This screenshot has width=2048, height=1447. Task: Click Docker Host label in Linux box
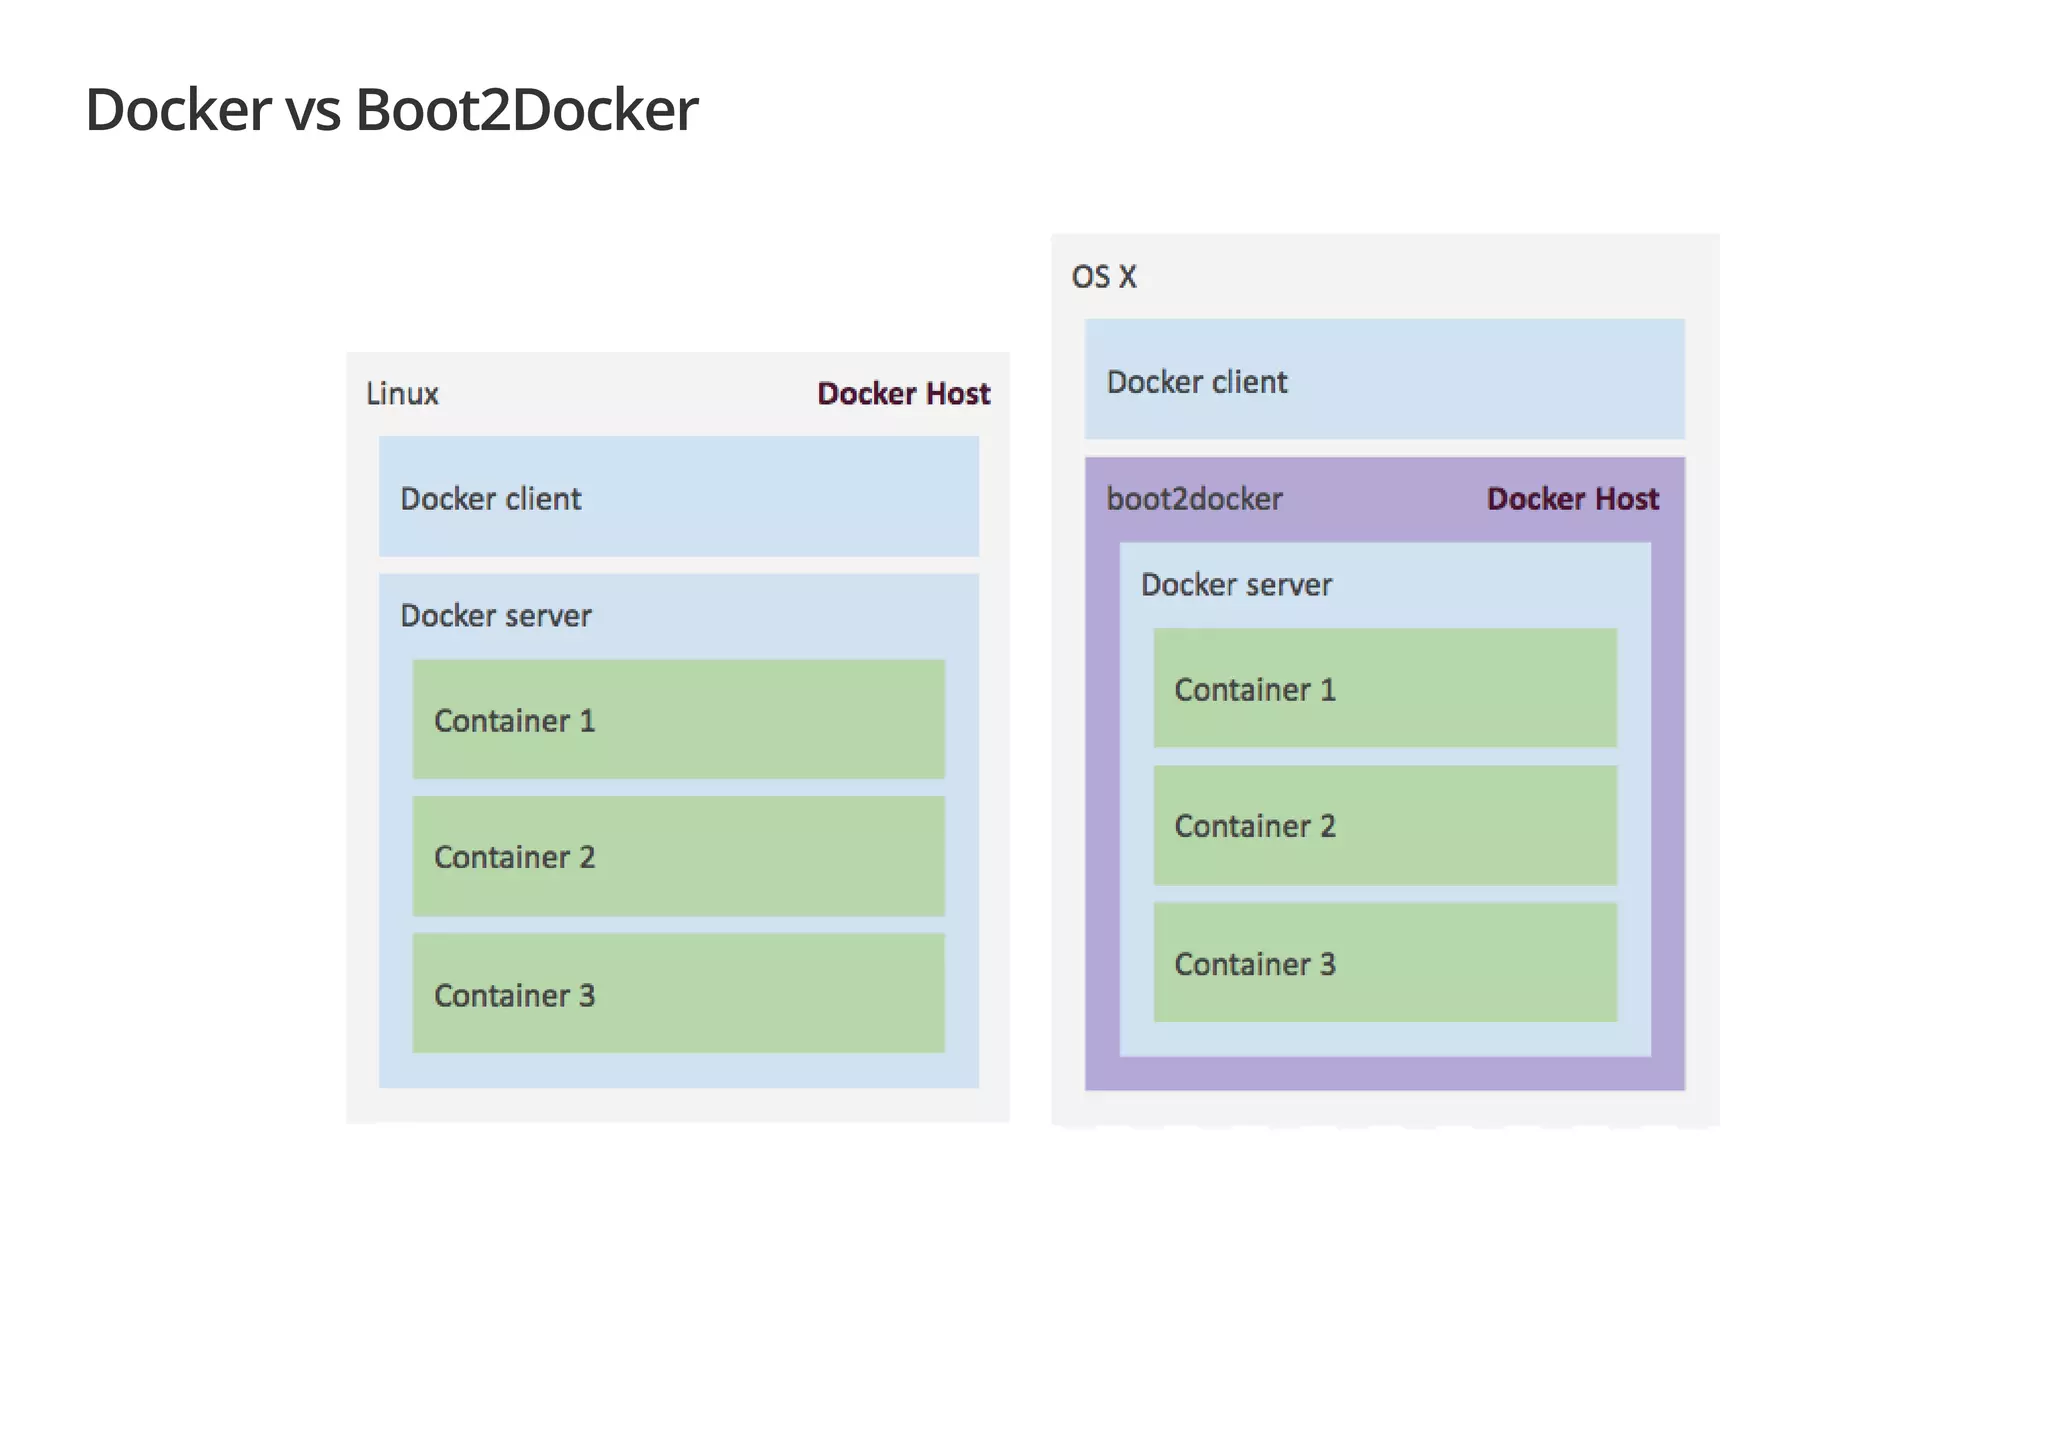(903, 394)
